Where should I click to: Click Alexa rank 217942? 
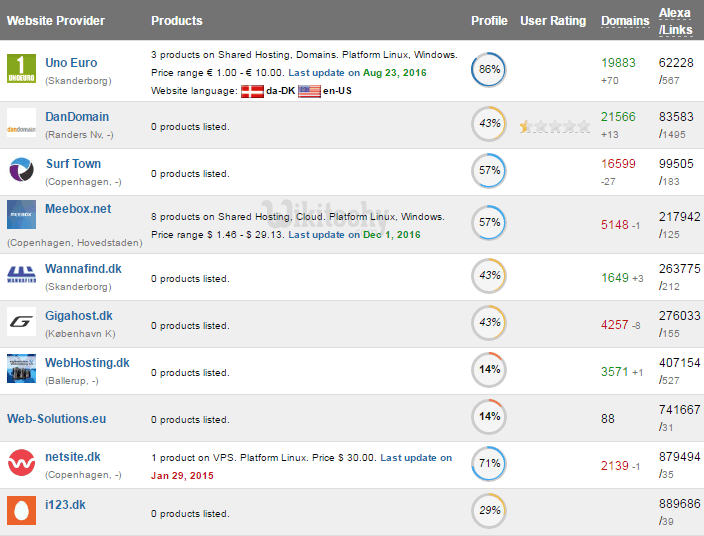[679, 217]
